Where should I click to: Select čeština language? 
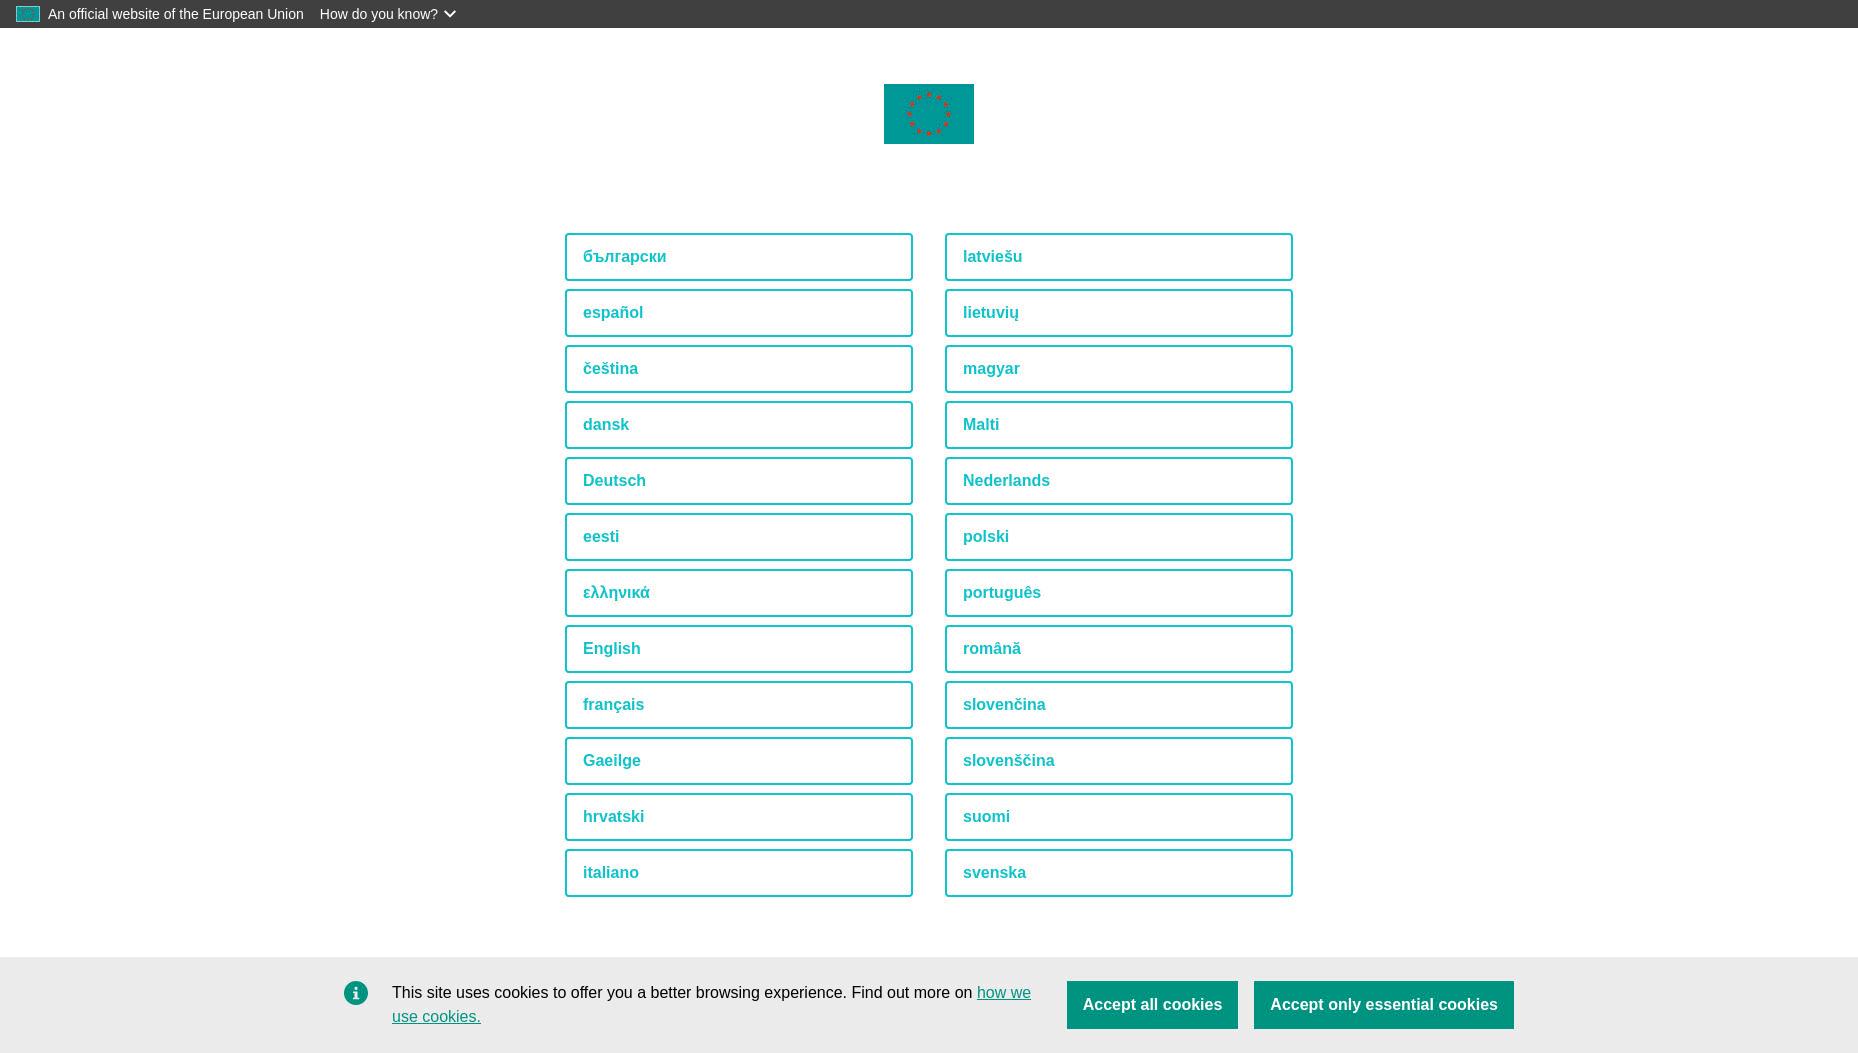(739, 369)
